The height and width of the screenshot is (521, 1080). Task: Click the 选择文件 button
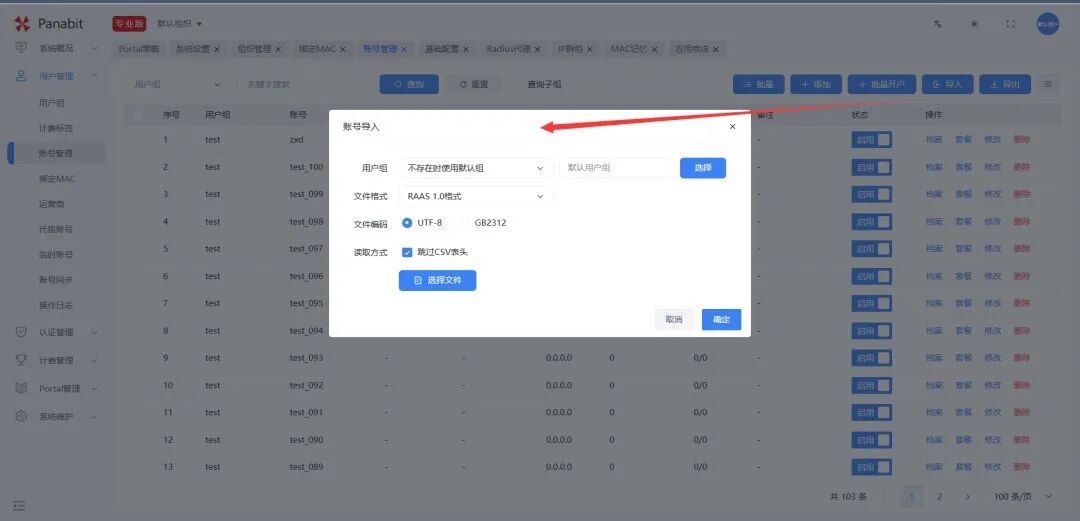437,280
